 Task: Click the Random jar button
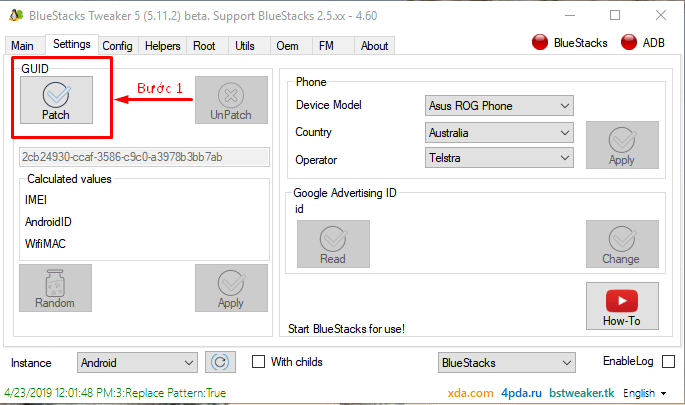(x=55, y=288)
